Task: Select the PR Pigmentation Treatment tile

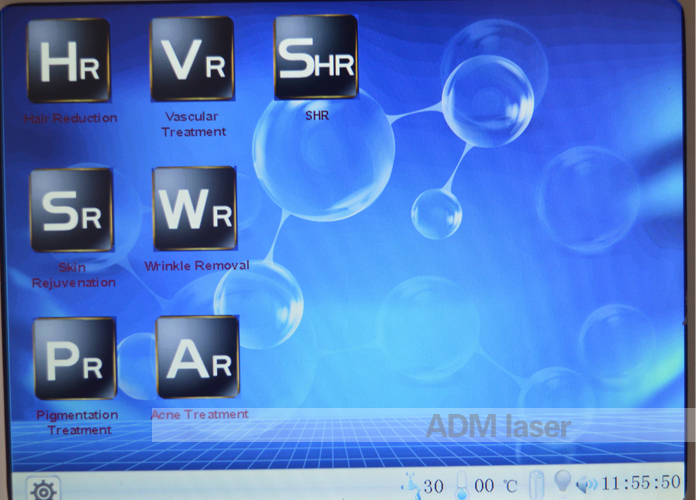Action: tap(75, 358)
